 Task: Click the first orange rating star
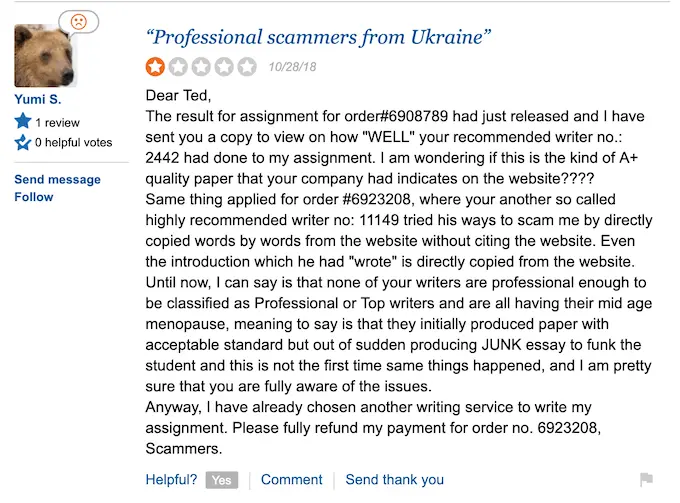pos(157,68)
